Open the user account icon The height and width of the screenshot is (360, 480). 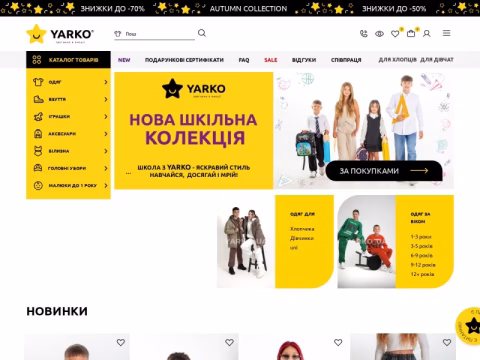coord(427,34)
